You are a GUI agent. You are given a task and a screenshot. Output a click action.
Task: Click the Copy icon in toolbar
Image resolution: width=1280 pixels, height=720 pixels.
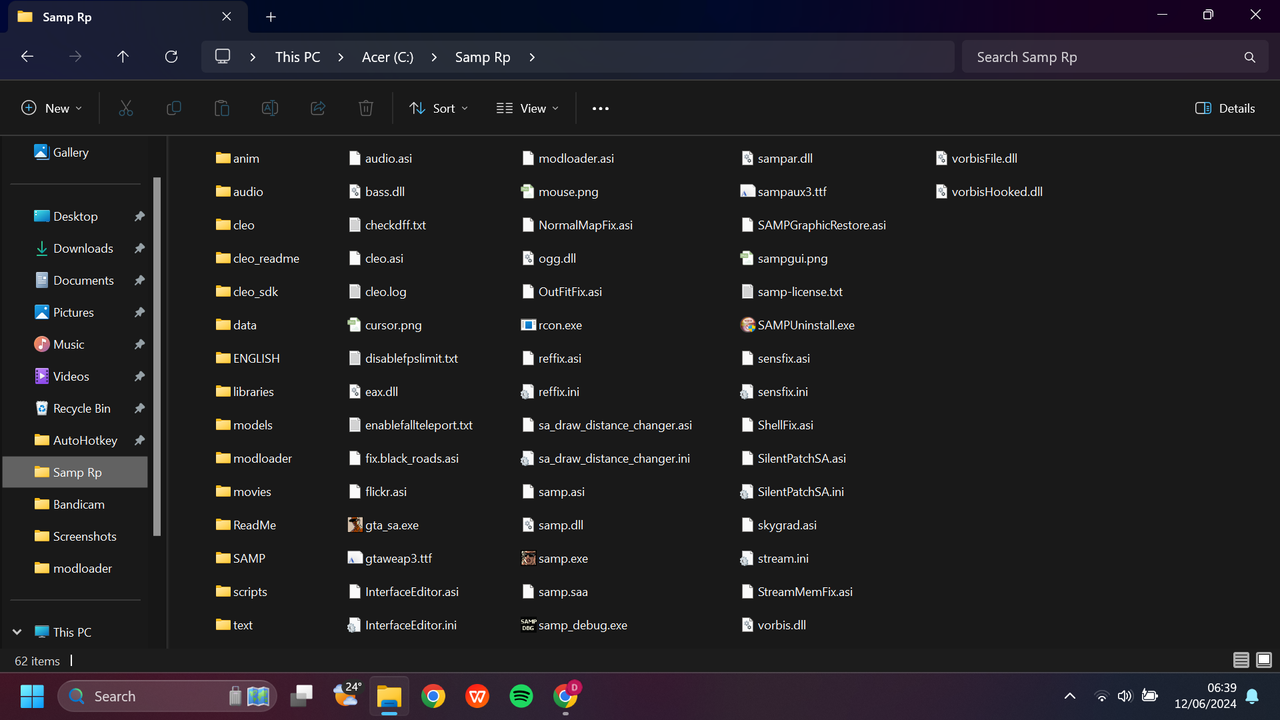174,108
